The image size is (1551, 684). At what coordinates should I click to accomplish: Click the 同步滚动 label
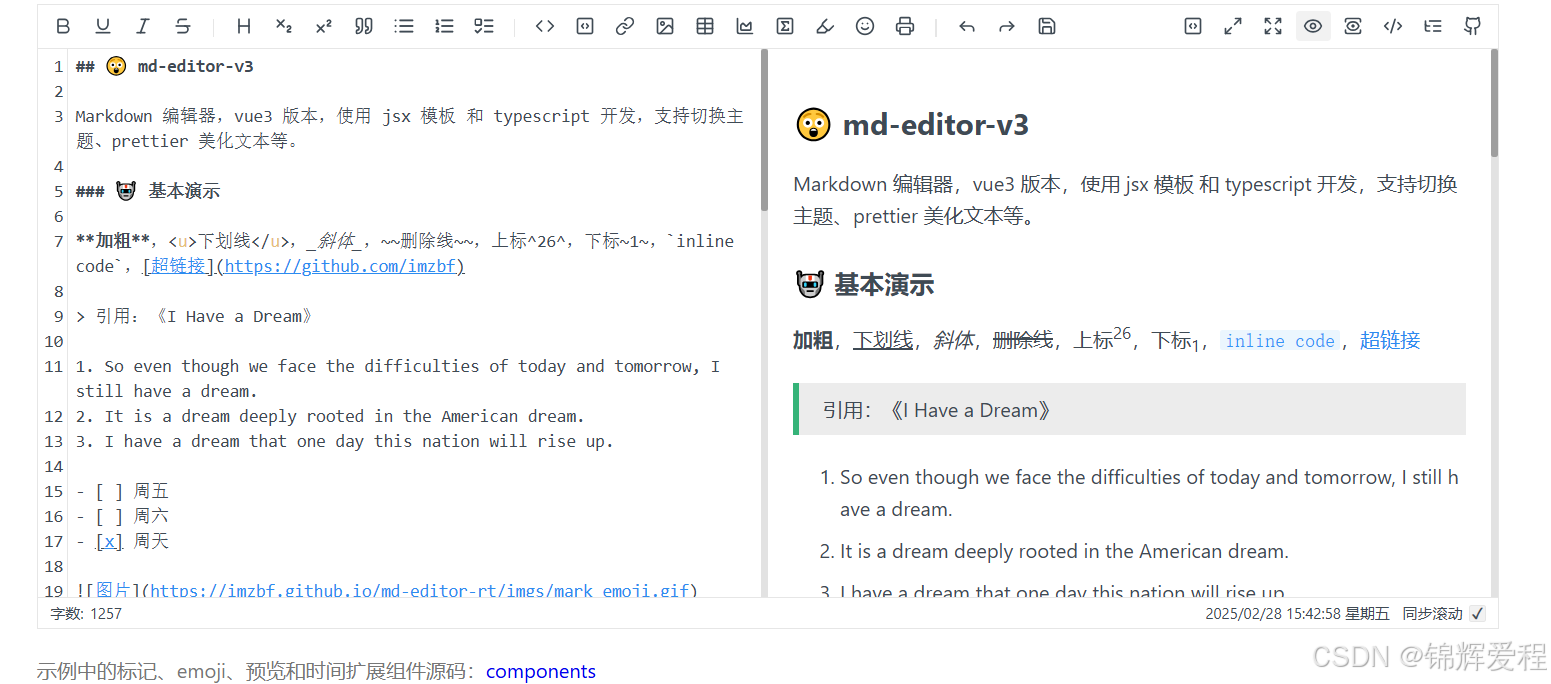[x=1432, y=614]
